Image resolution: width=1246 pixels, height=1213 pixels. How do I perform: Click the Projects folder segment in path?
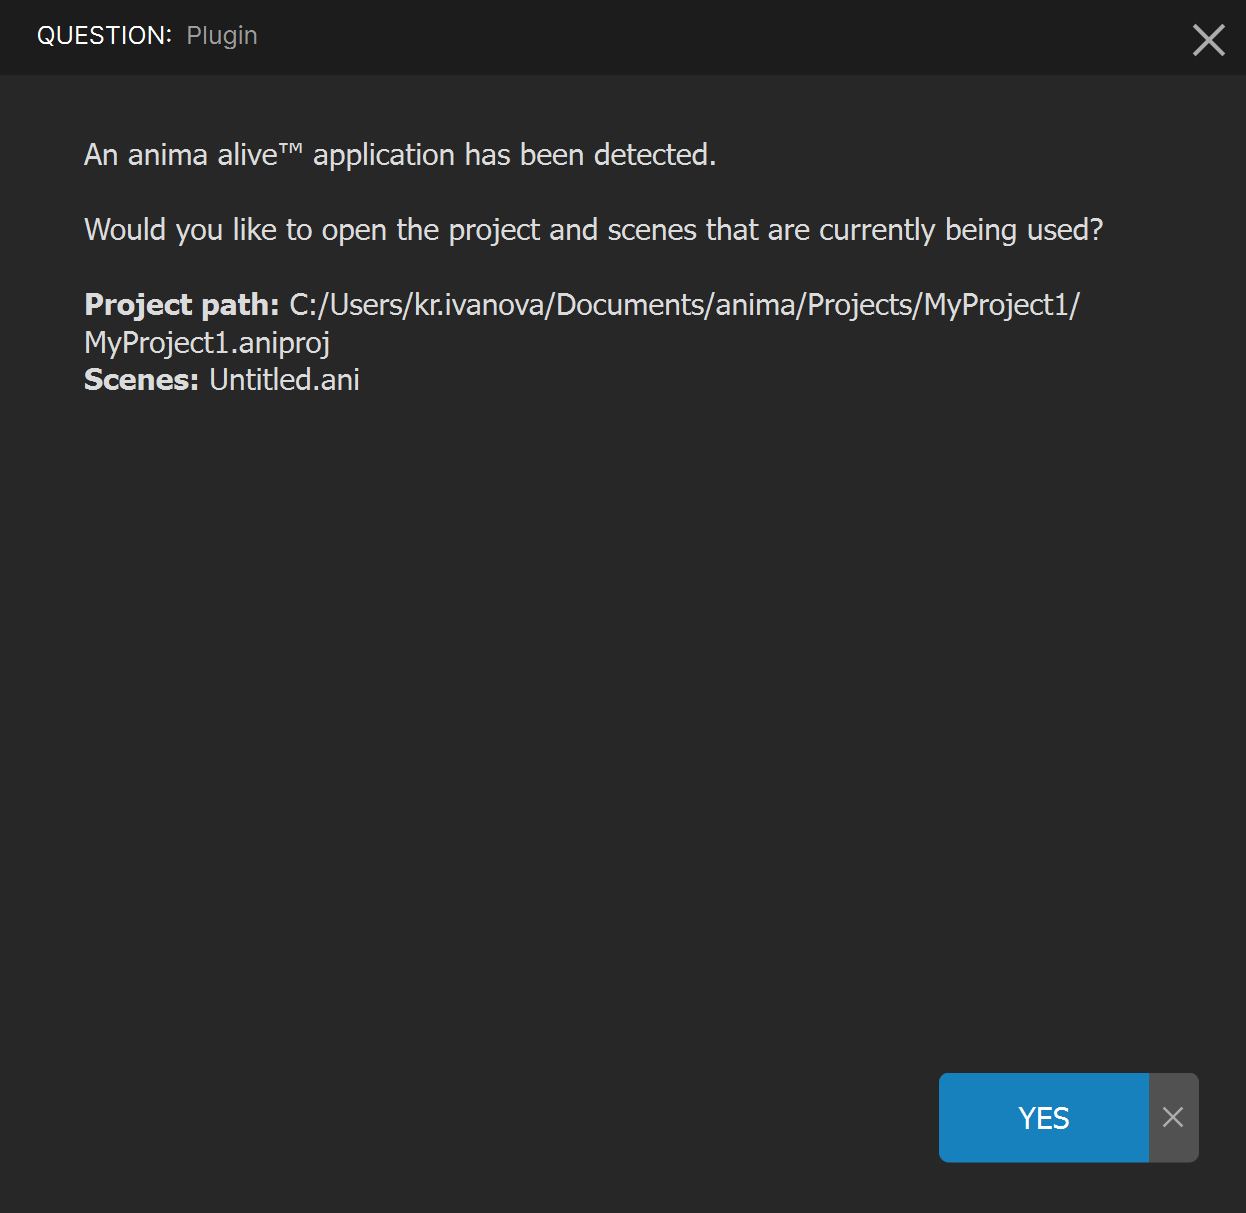point(860,304)
